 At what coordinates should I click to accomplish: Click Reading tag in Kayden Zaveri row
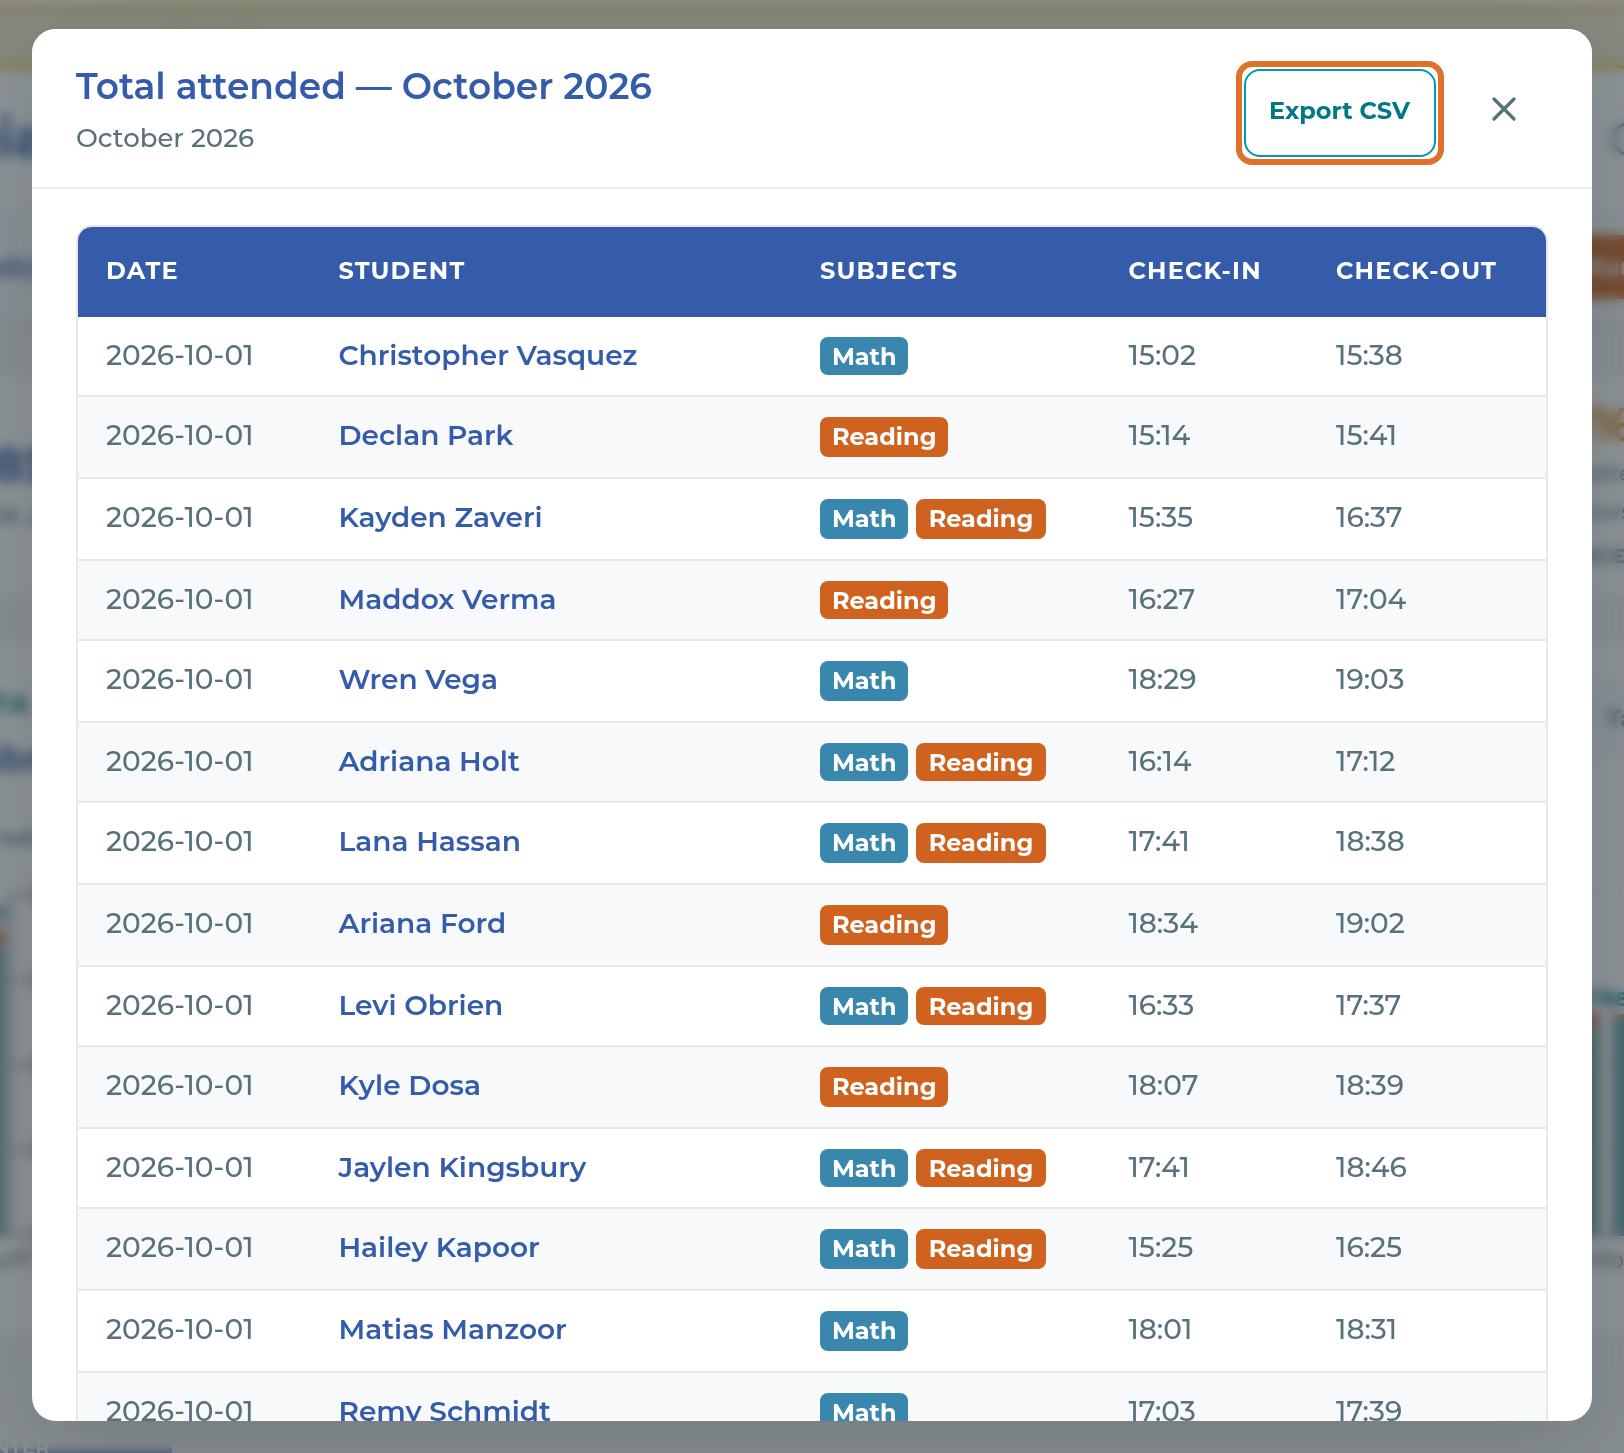coord(980,519)
